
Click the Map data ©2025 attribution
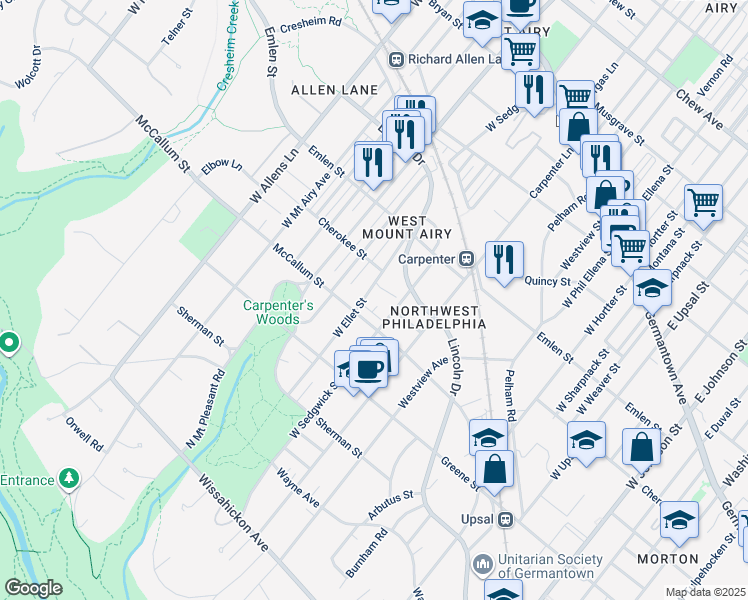pyautogui.click(x=706, y=592)
